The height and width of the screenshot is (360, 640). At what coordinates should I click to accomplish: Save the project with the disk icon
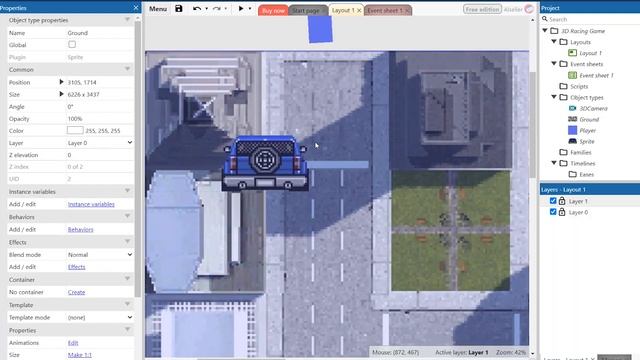pyautogui.click(x=178, y=9)
